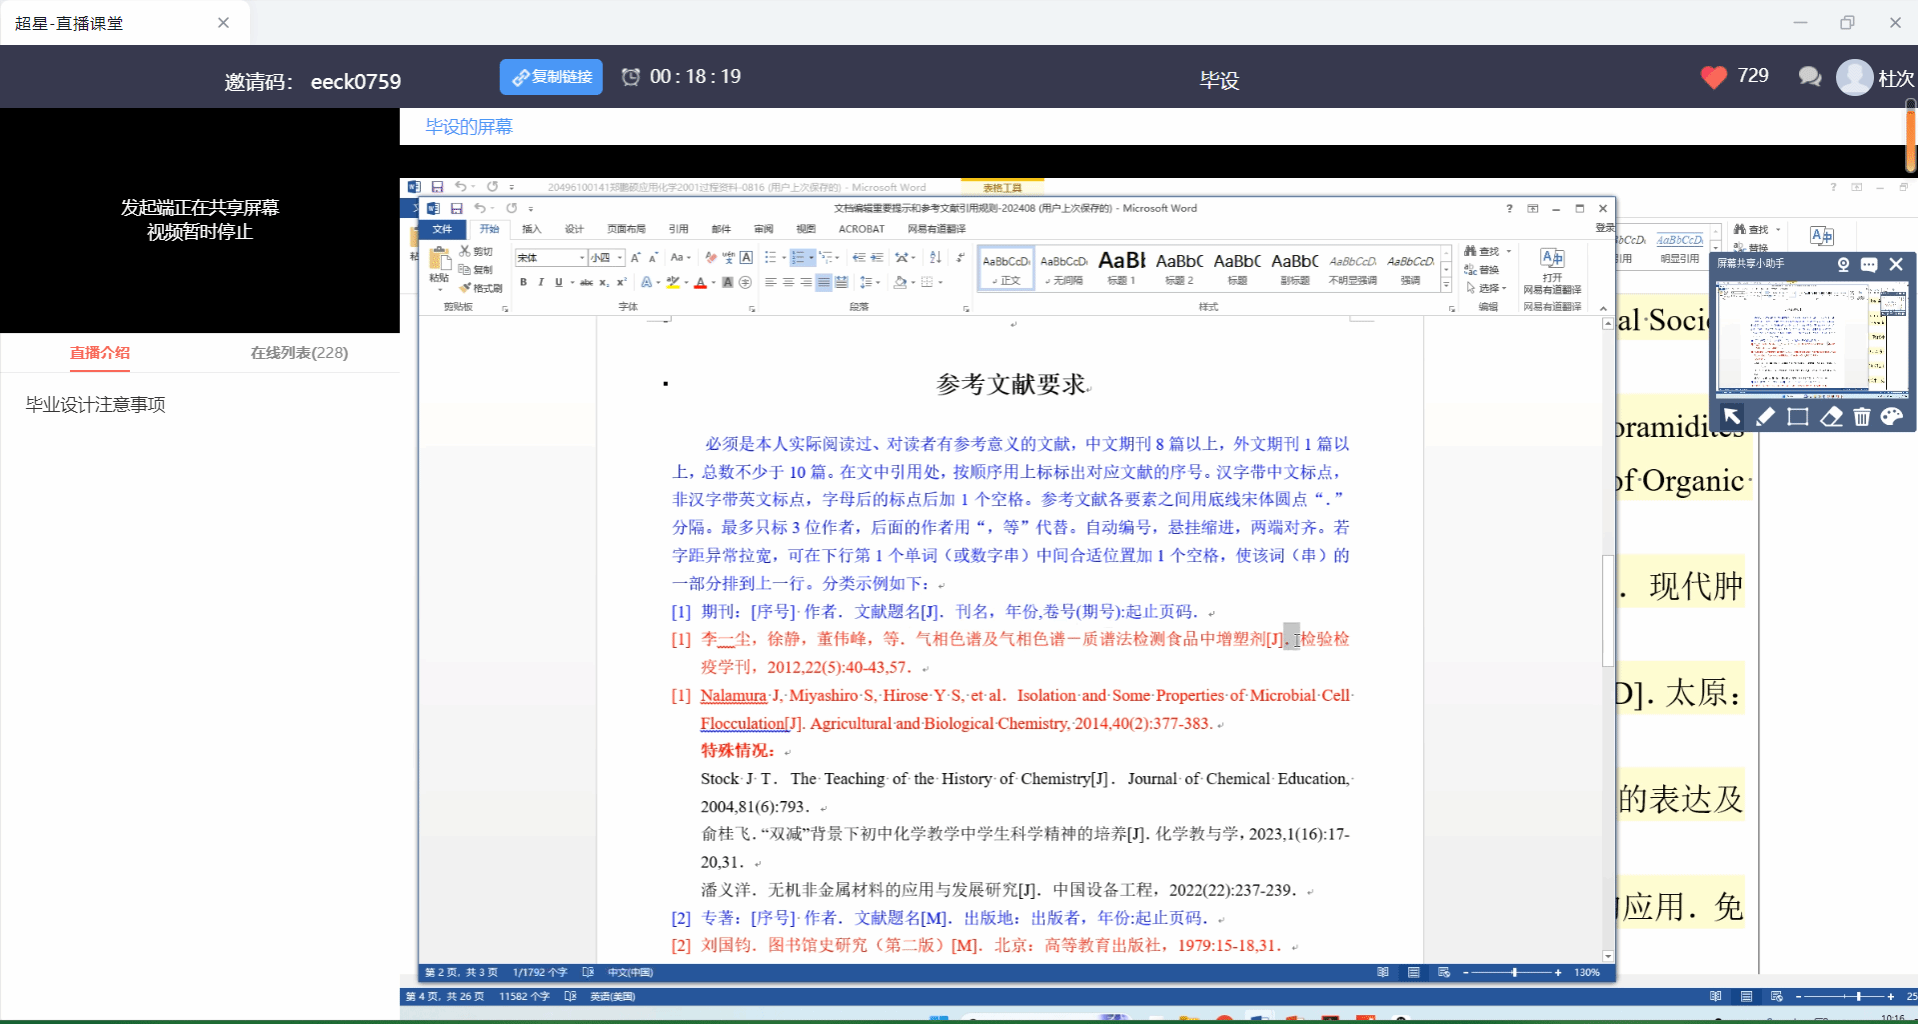The image size is (1918, 1024).
Task: Toggle the numbered list button
Action: click(798, 258)
